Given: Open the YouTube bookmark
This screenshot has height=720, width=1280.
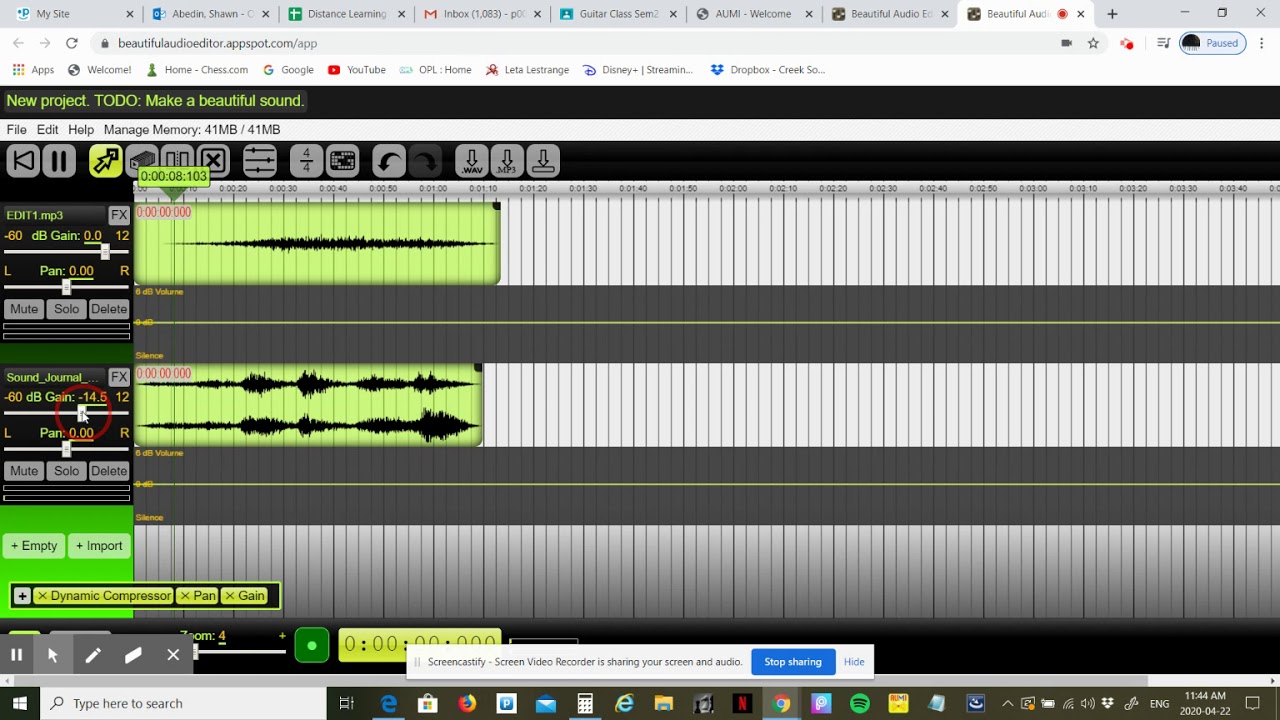Looking at the screenshot, I should click(356, 70).
